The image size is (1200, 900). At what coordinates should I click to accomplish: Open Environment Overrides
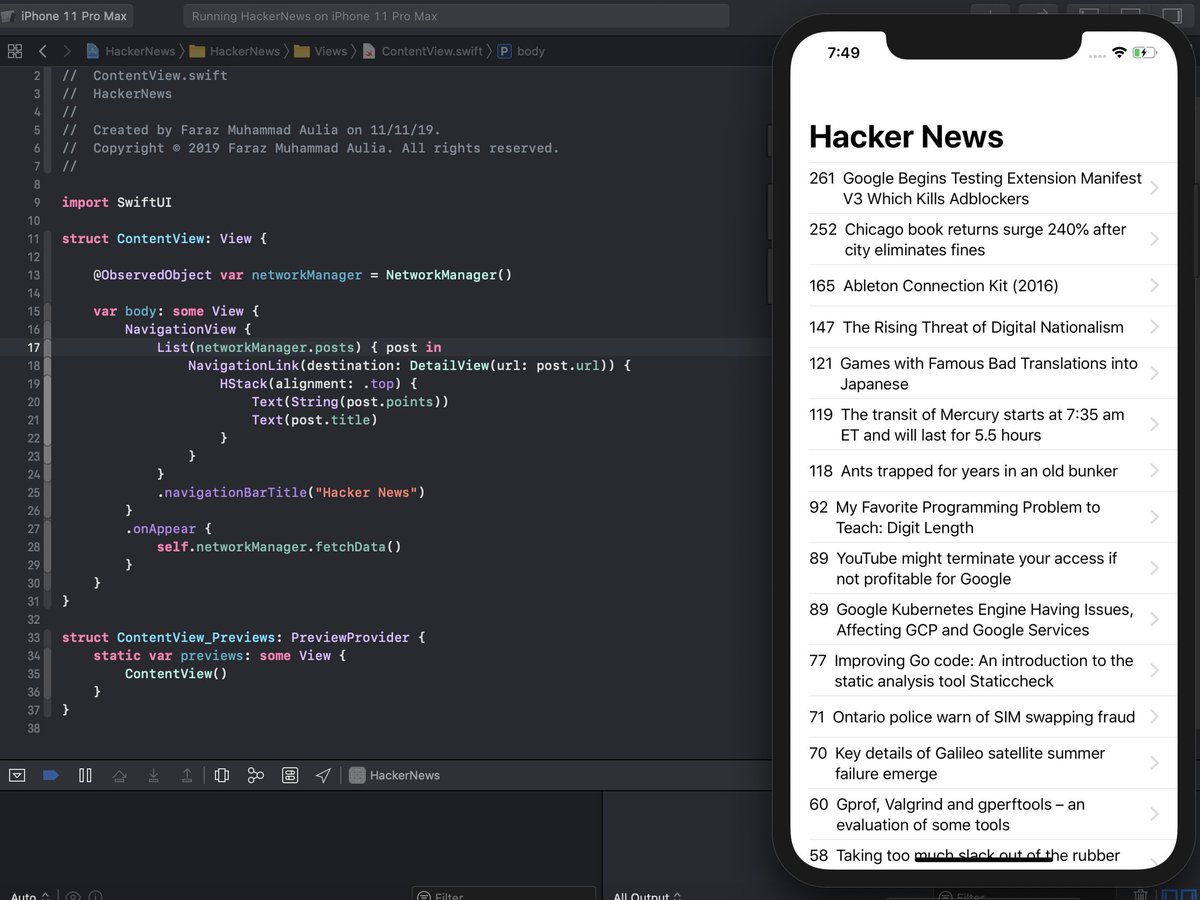[290, 775]
